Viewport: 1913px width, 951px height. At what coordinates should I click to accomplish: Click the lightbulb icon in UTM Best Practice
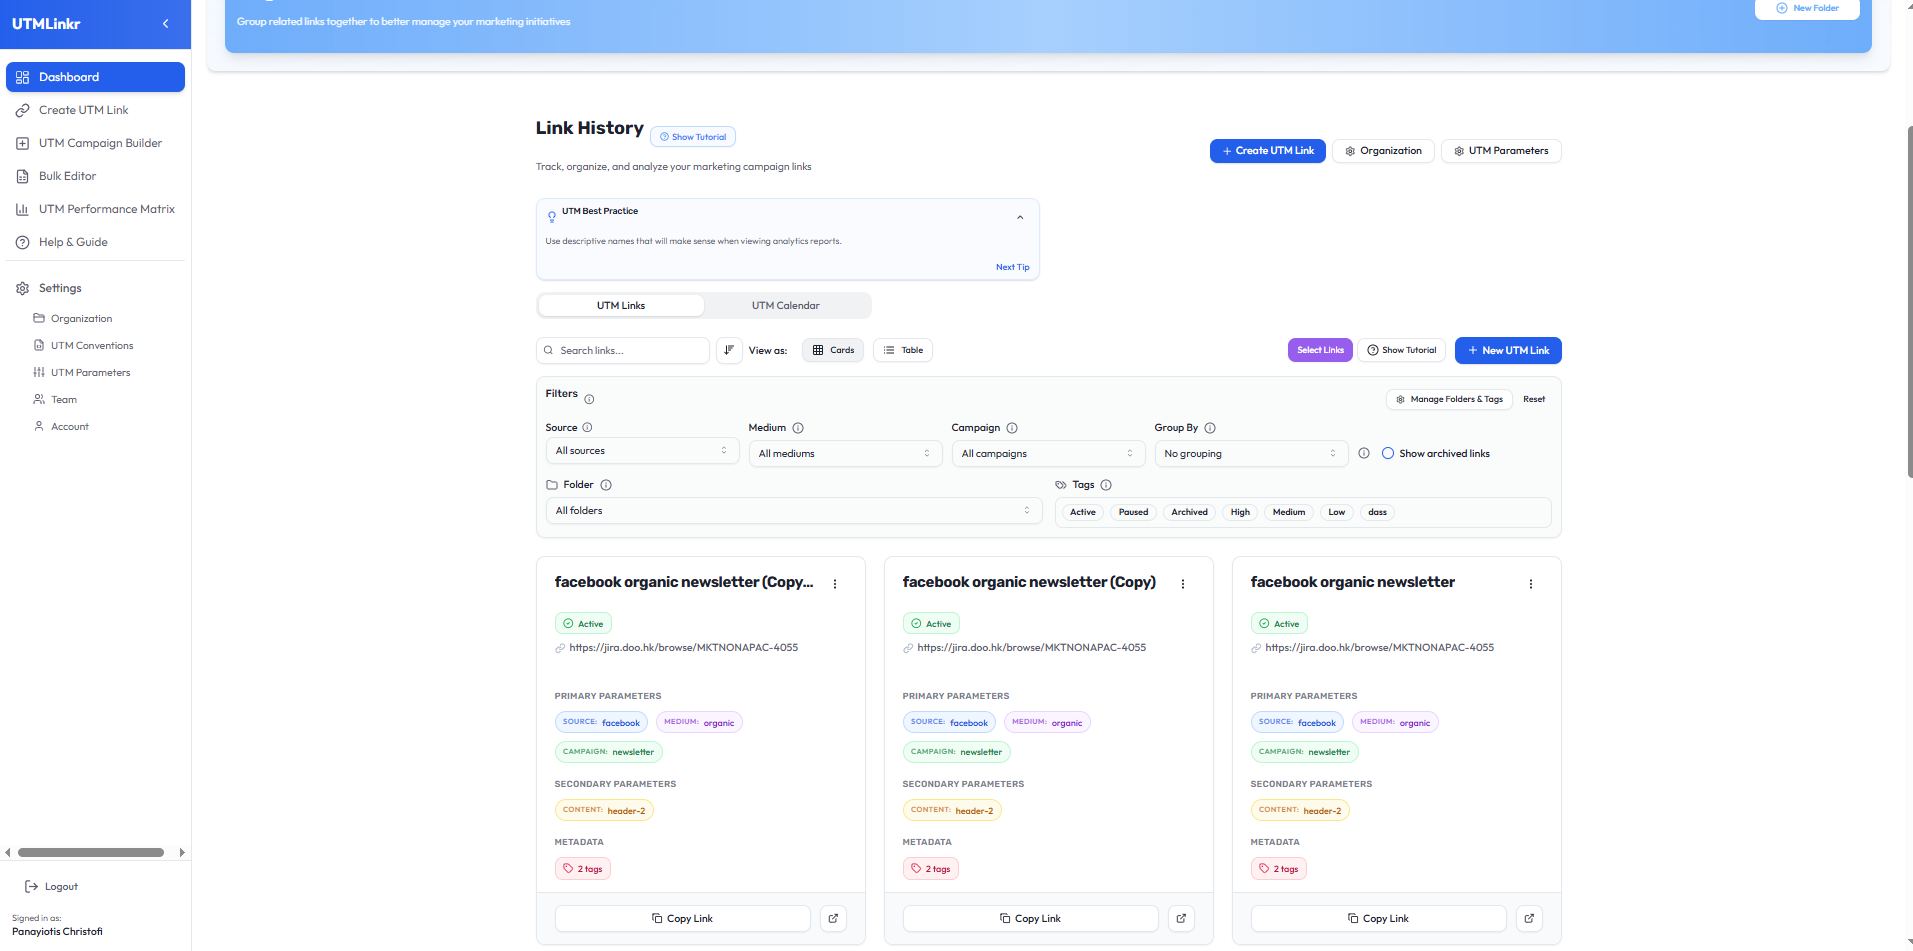pos(552,216)
